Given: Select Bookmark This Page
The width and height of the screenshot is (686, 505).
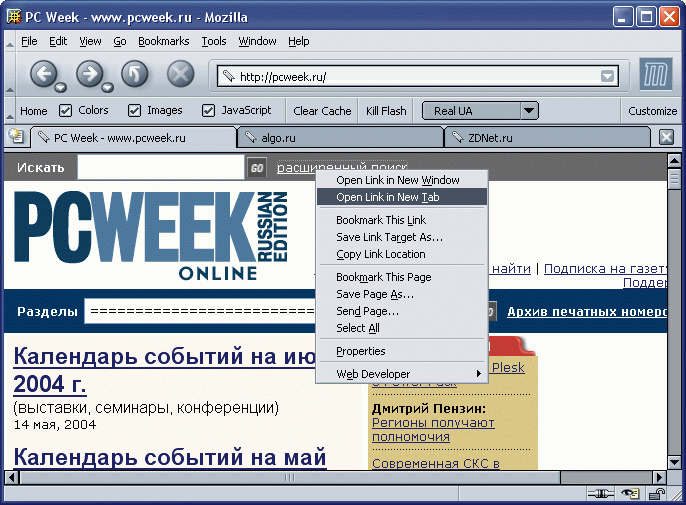Looking at the screenshot, I should pyautogui.click(x=401, y=277).
